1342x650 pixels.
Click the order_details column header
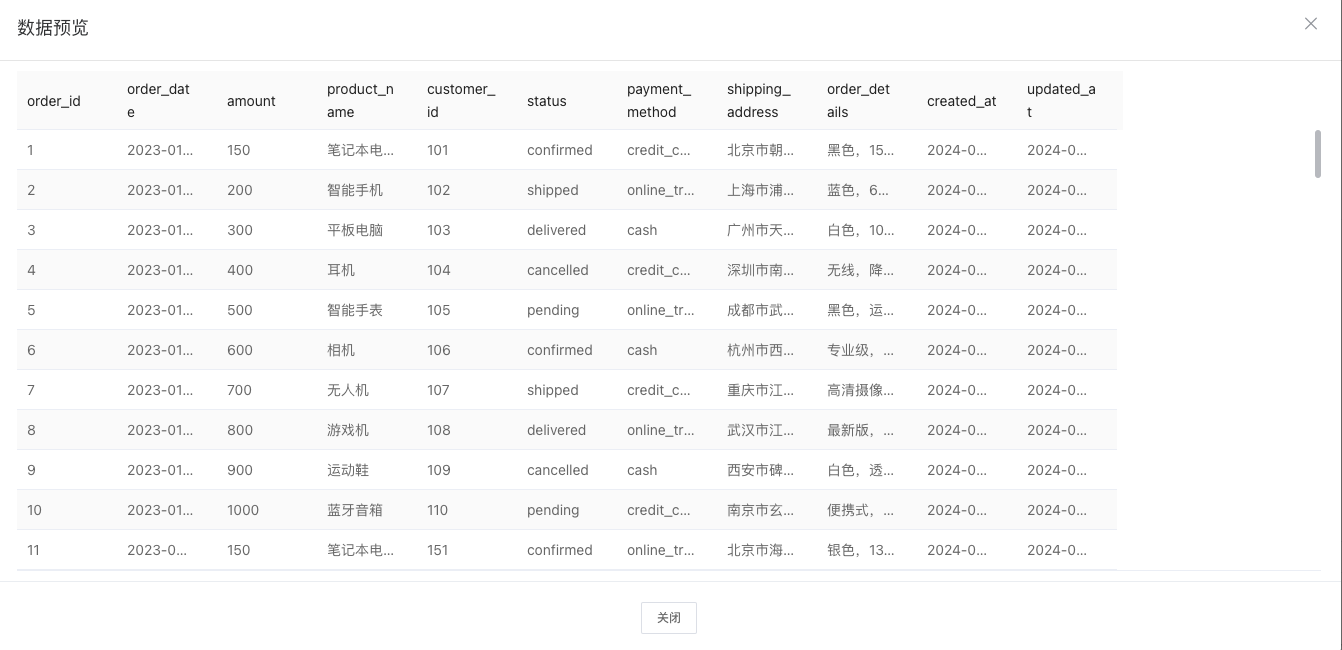click(x=858, y=101)
